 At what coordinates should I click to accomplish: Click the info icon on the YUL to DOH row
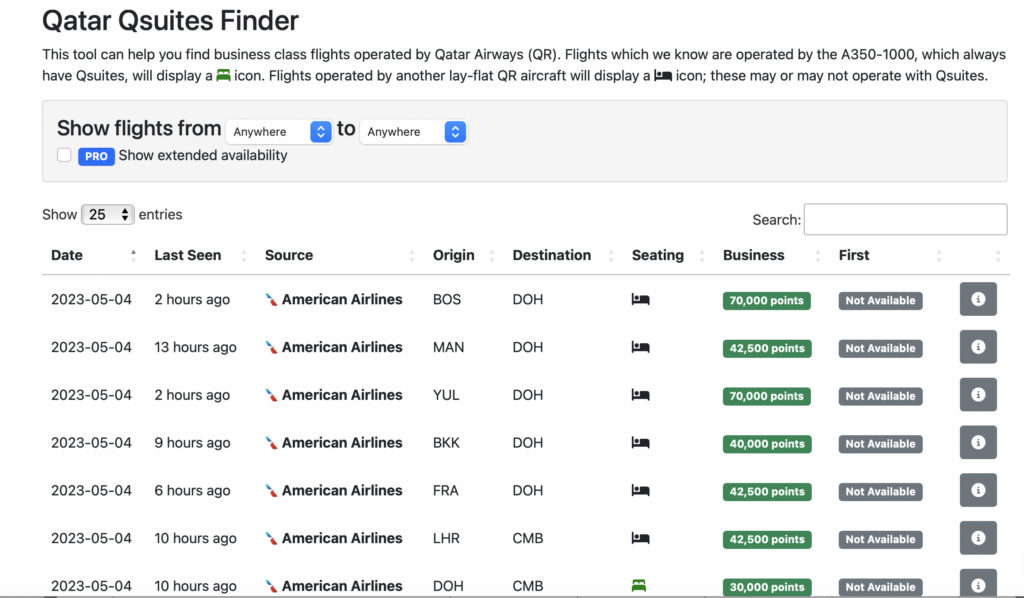point(977,394)
